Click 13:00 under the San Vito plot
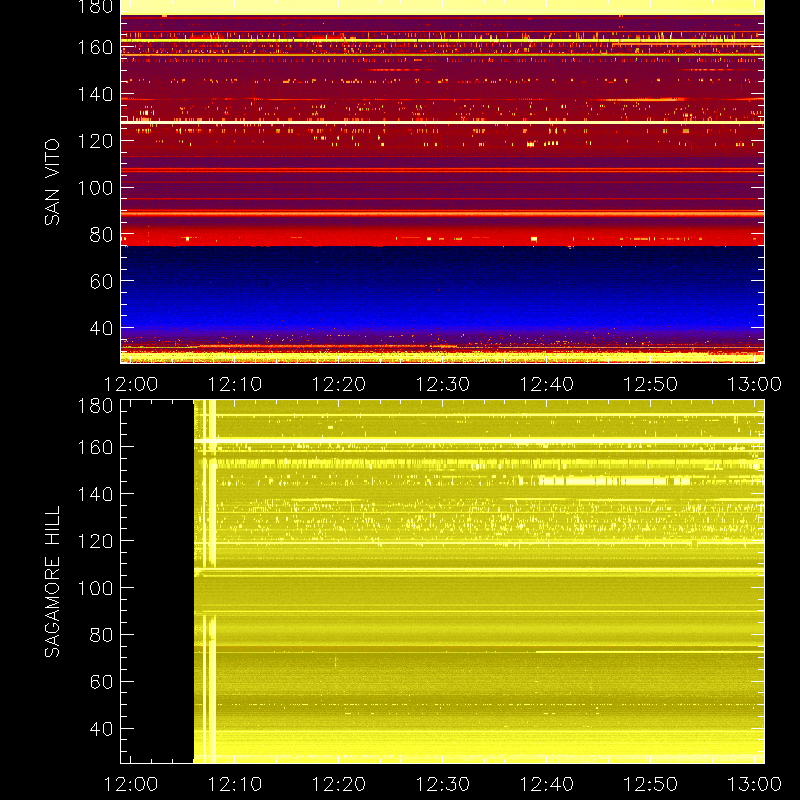 click(754, 384)
